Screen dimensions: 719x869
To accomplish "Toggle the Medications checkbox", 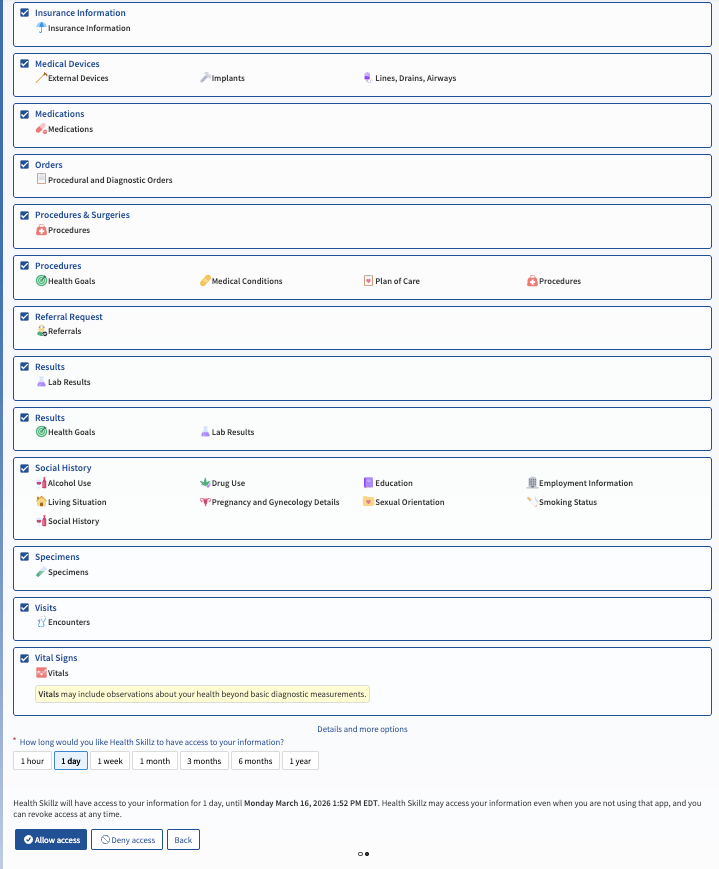I will (24, 114).
